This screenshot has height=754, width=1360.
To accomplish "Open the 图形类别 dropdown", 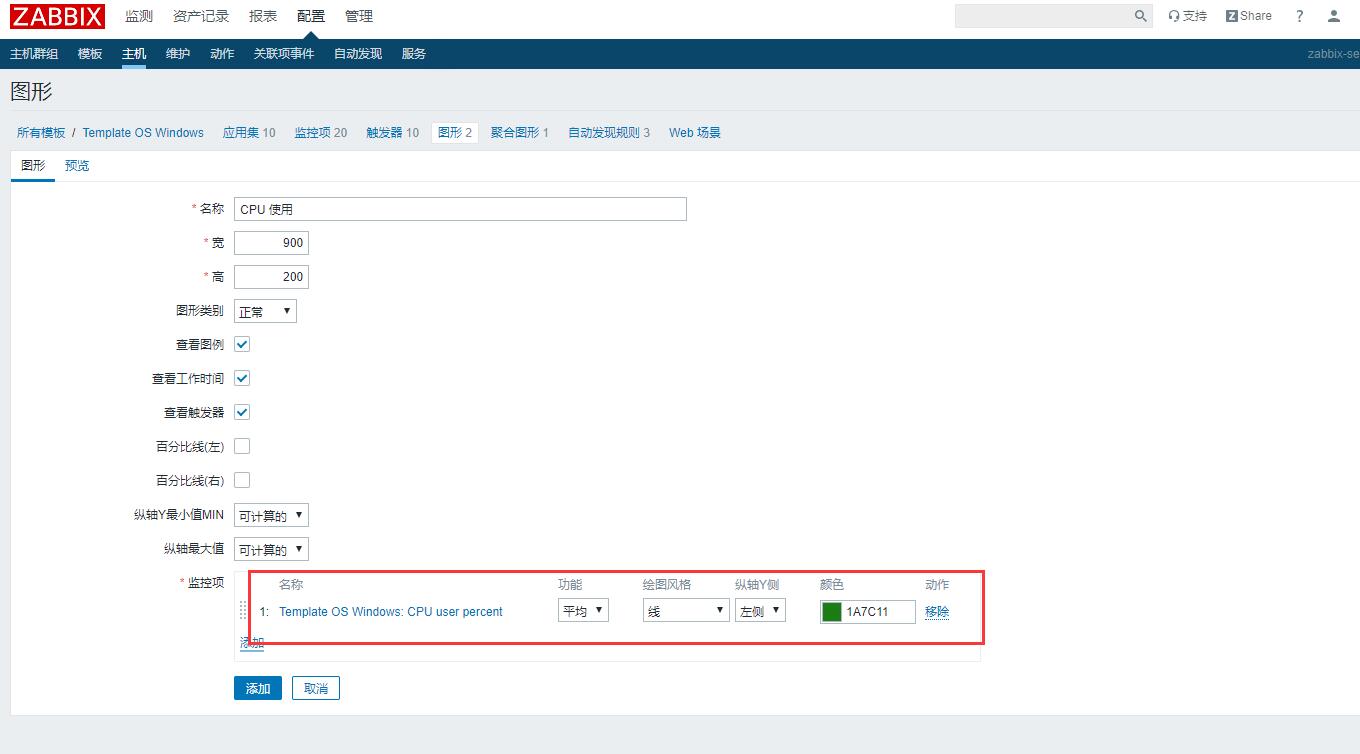I will 265,311.
